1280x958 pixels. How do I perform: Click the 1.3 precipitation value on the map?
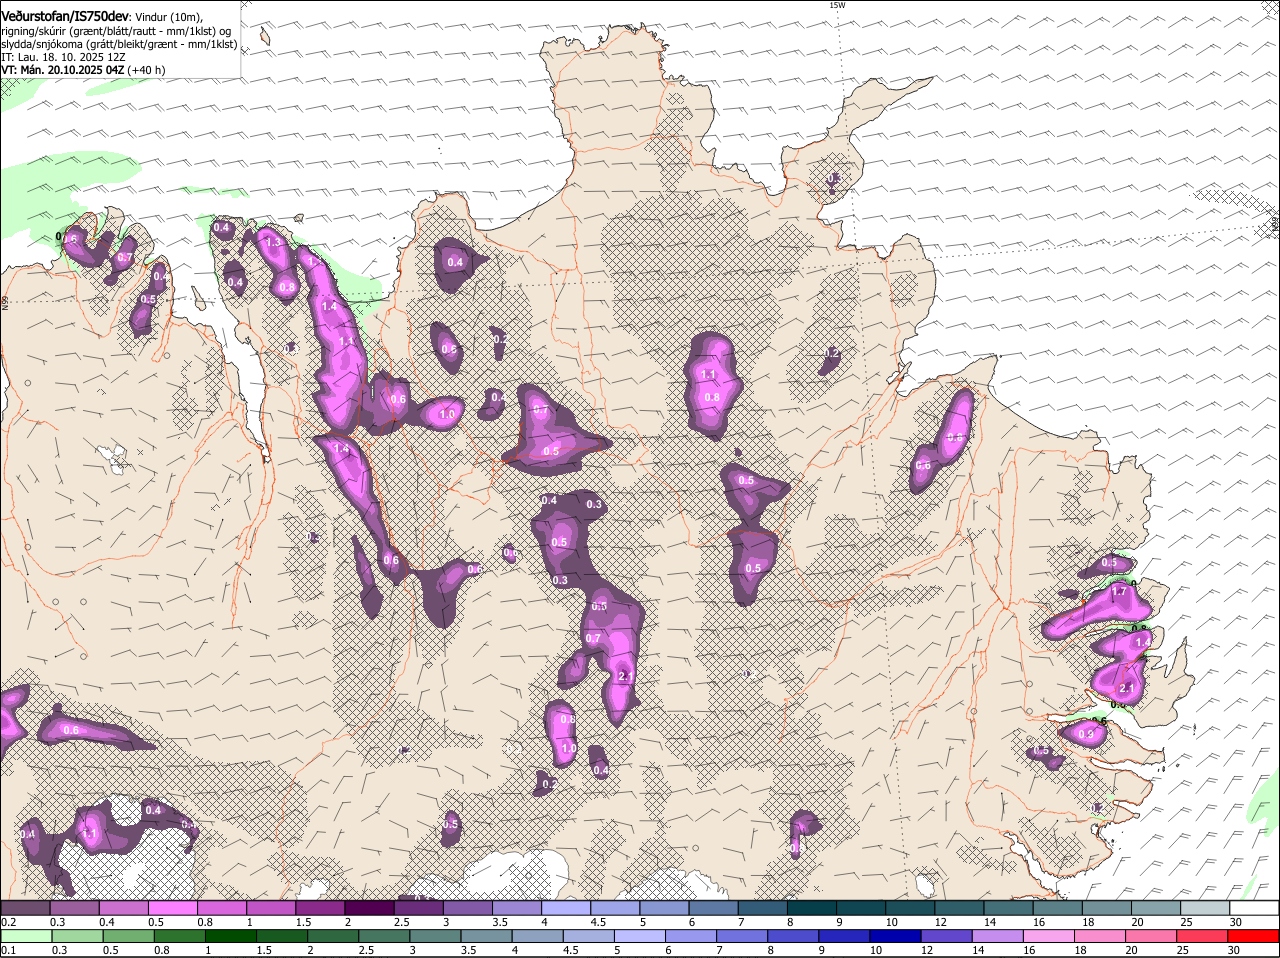tap(271, 242)
